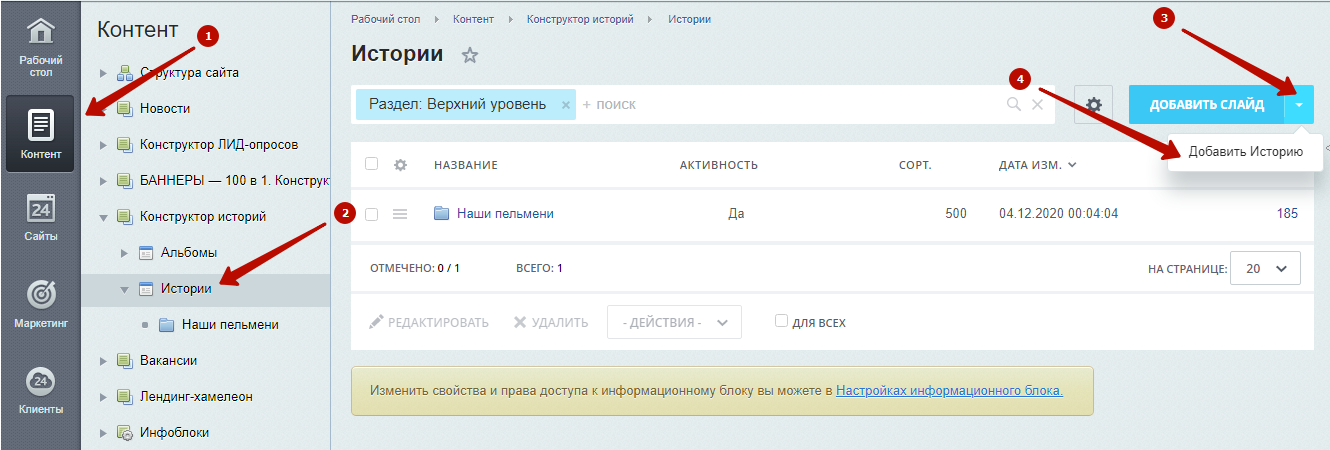Open the row actions hamburger for Наши пельмени
The height and width of the screenshot is (450, 1330).
[x=400, y=214]
